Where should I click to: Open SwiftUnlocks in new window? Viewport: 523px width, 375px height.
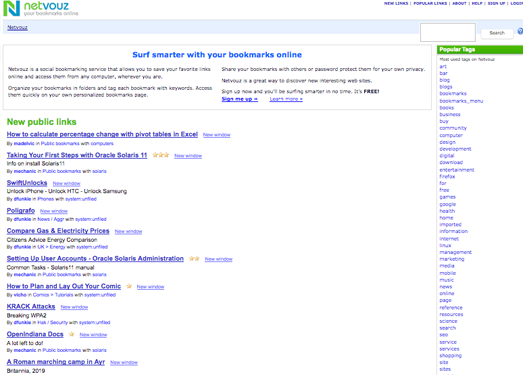coord(66,183)
